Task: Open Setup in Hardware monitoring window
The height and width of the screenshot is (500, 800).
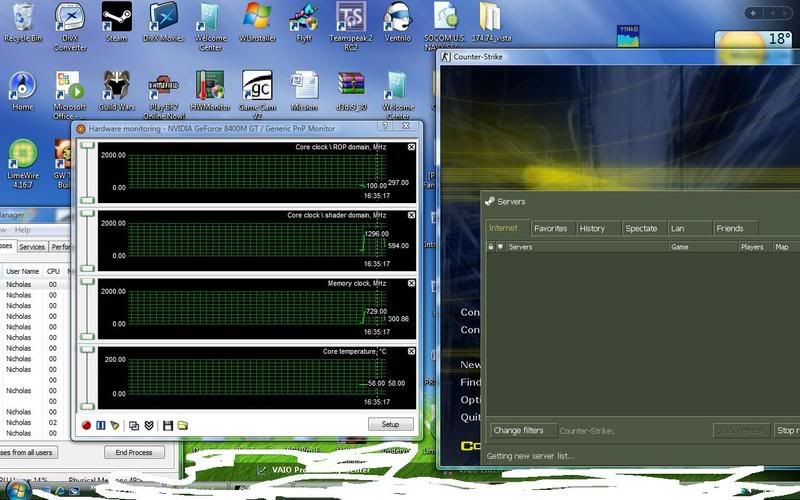Action: (390, 424)
